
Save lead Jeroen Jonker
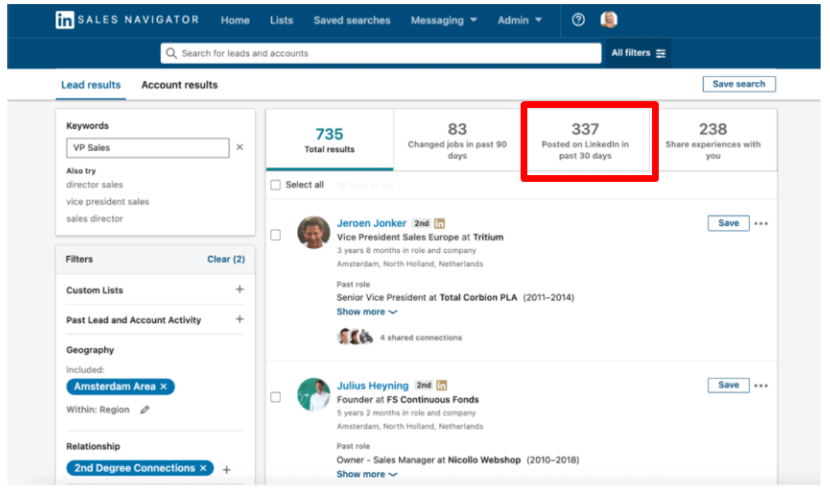[728, 223]
